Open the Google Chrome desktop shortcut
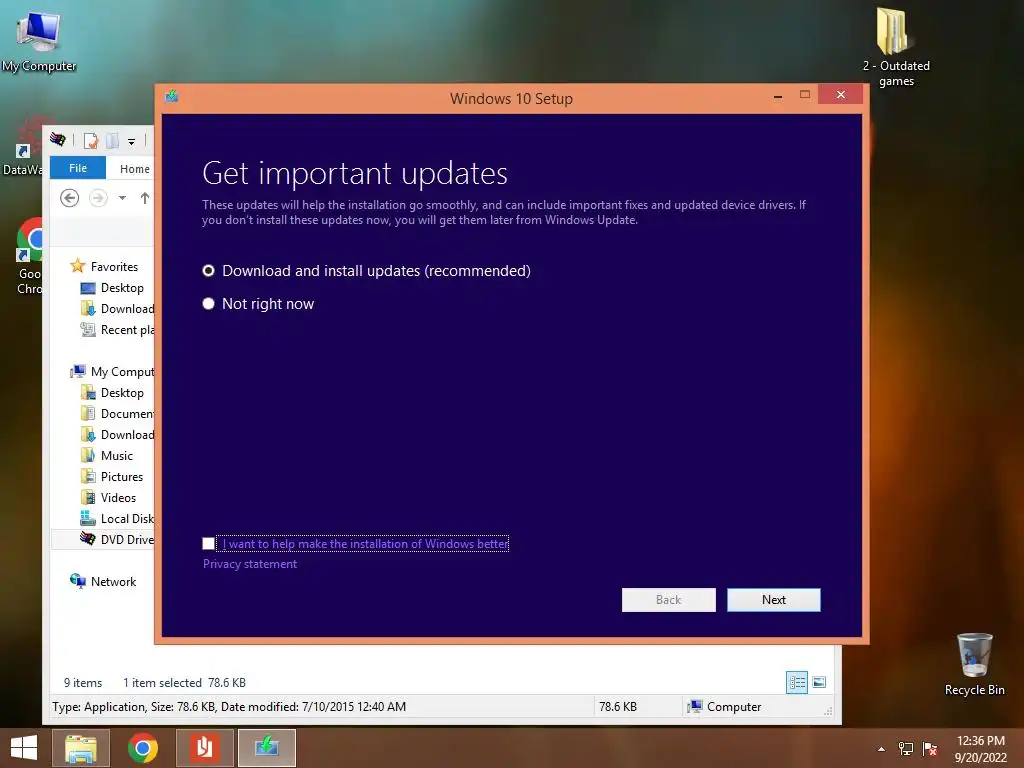The image size is (1024, 768). click(x=30, y=257)
